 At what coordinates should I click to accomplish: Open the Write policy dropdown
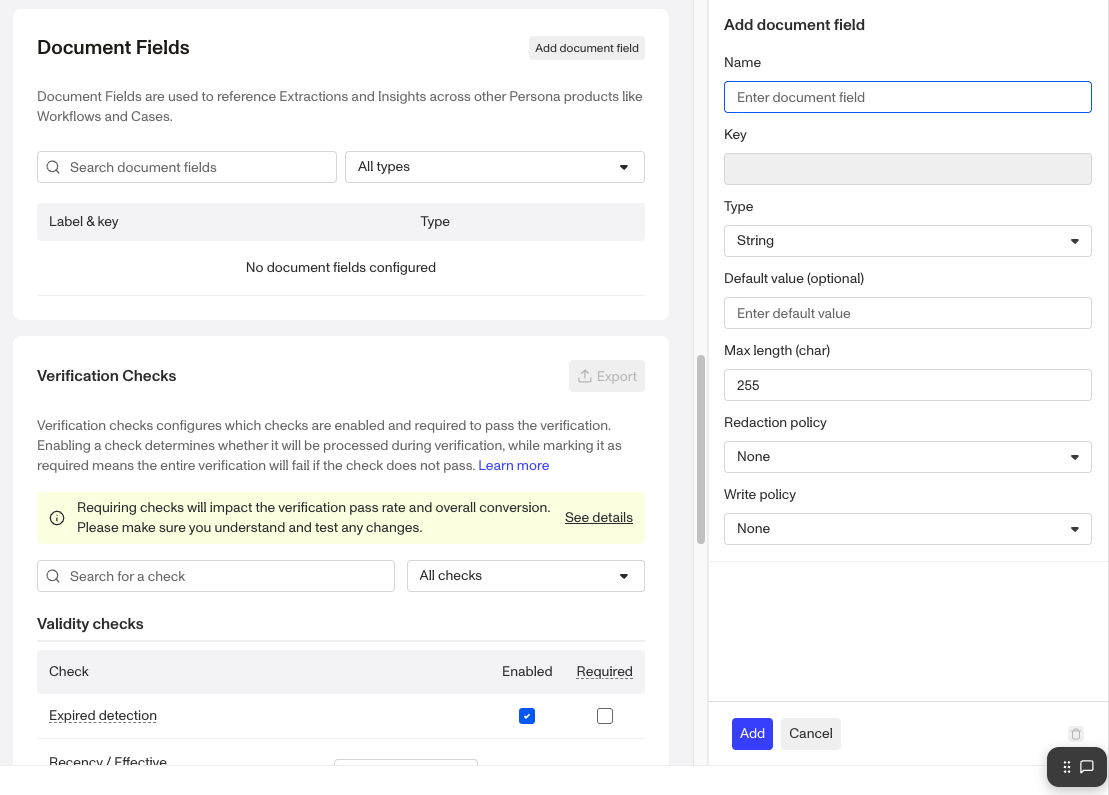click(x=907, y=529)
